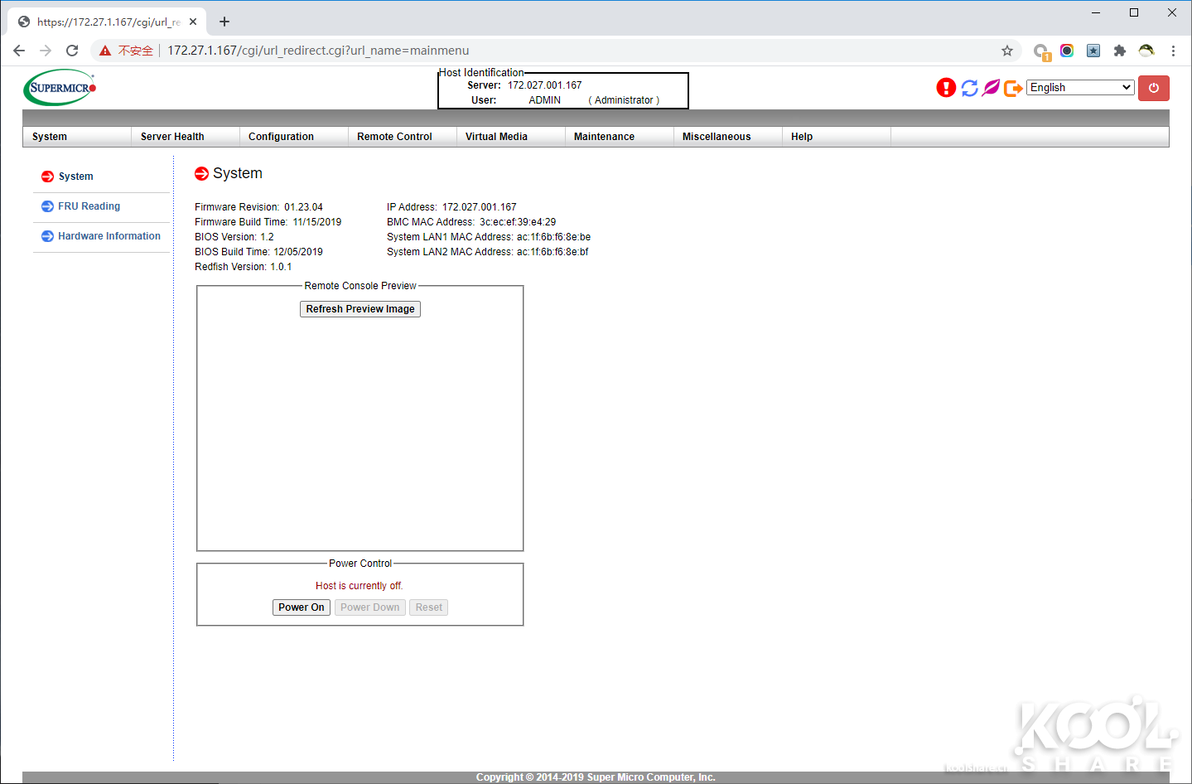Click 'Host is currently off.' status text
1192x784 pixels.
tap(360, 586)
